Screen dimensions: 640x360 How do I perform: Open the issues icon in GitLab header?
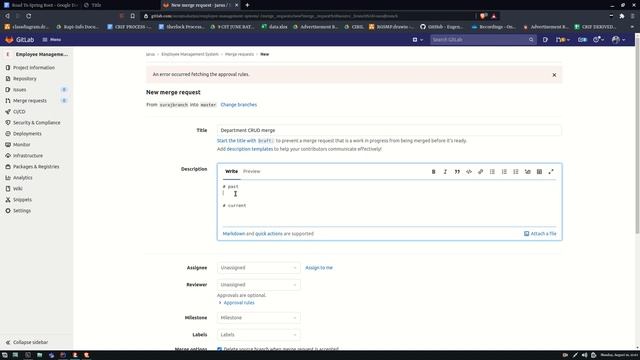click(x=545, y=40)
